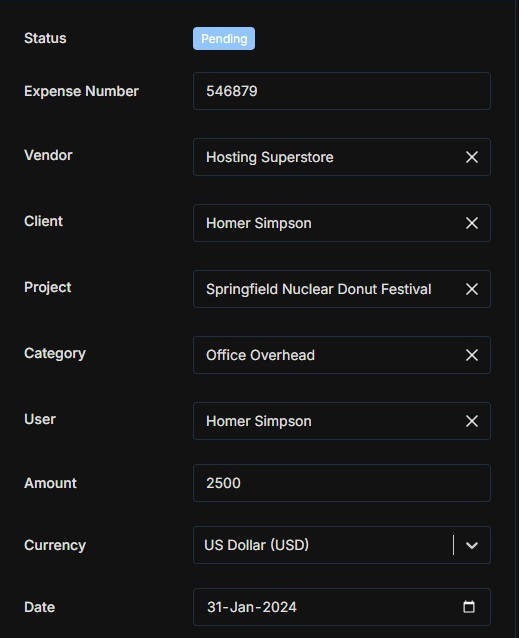Image resolution: width=519 pixels, height=638 pixels.
Task: Click into the Amount field showing 2500
Action: (342, 483)
